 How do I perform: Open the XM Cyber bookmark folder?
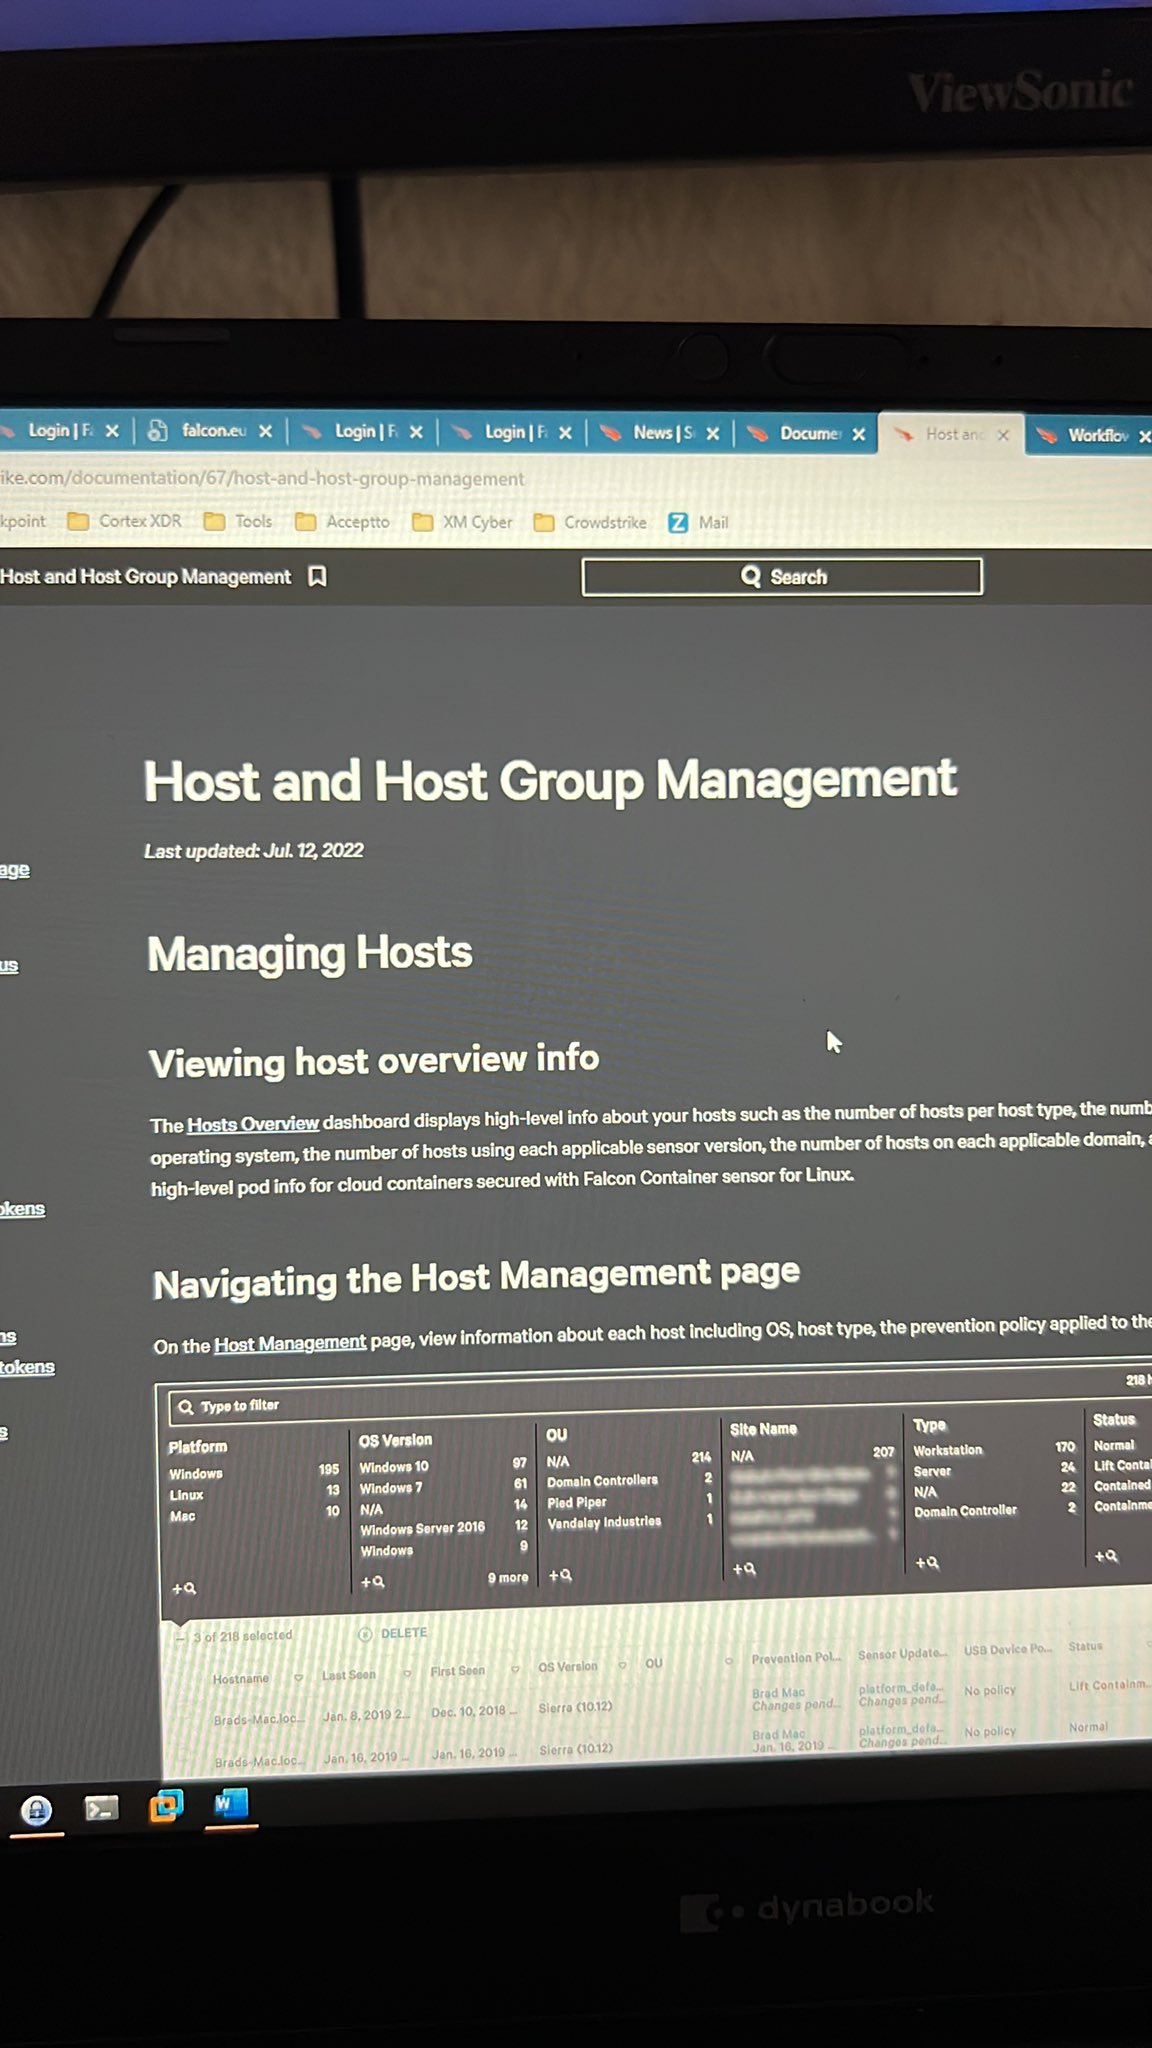[x=463, y=522]
